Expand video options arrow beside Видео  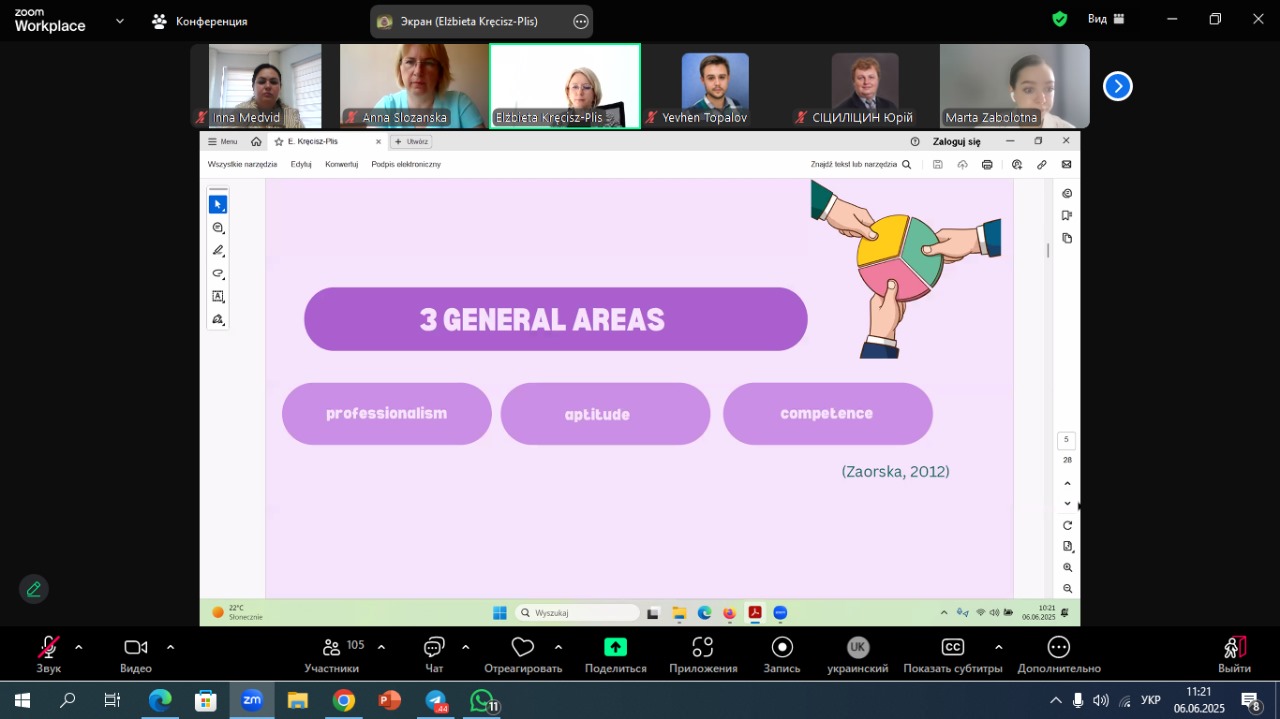170,647
